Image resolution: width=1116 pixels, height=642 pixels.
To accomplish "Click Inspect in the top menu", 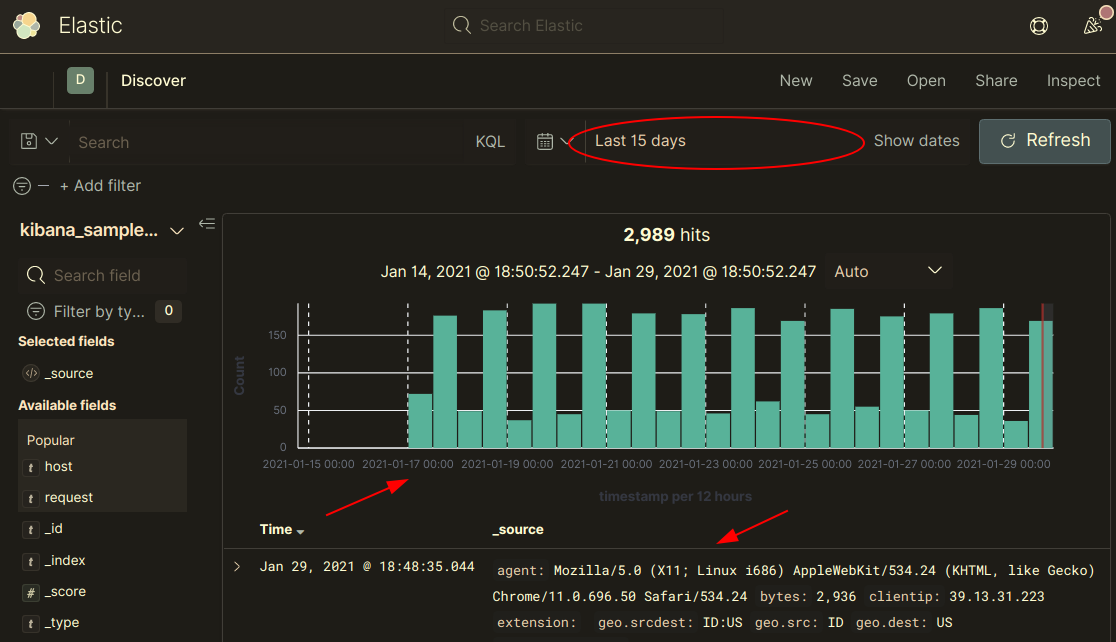I will [x=1073, y=80].
